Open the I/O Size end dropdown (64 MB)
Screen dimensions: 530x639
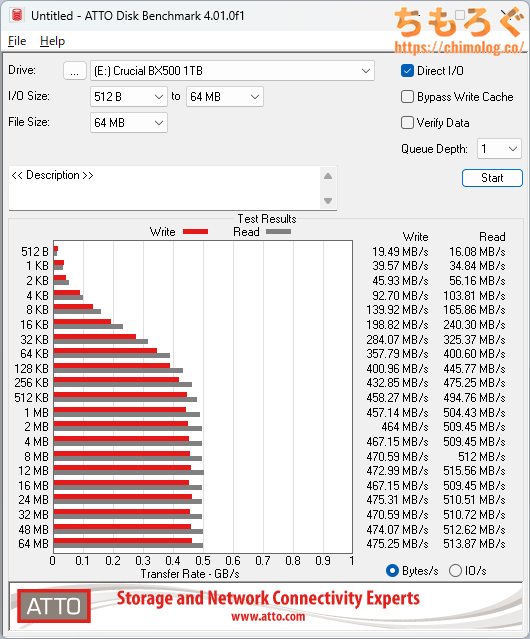point(225,97)
